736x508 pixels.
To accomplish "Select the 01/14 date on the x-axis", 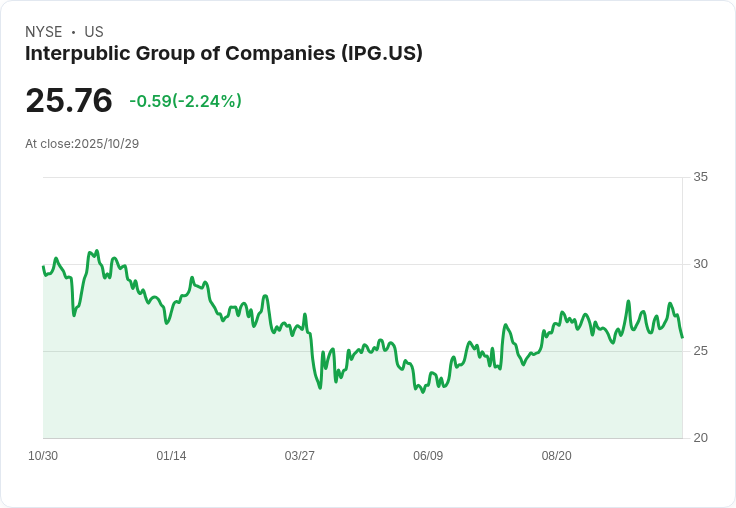I will point(171,456).
